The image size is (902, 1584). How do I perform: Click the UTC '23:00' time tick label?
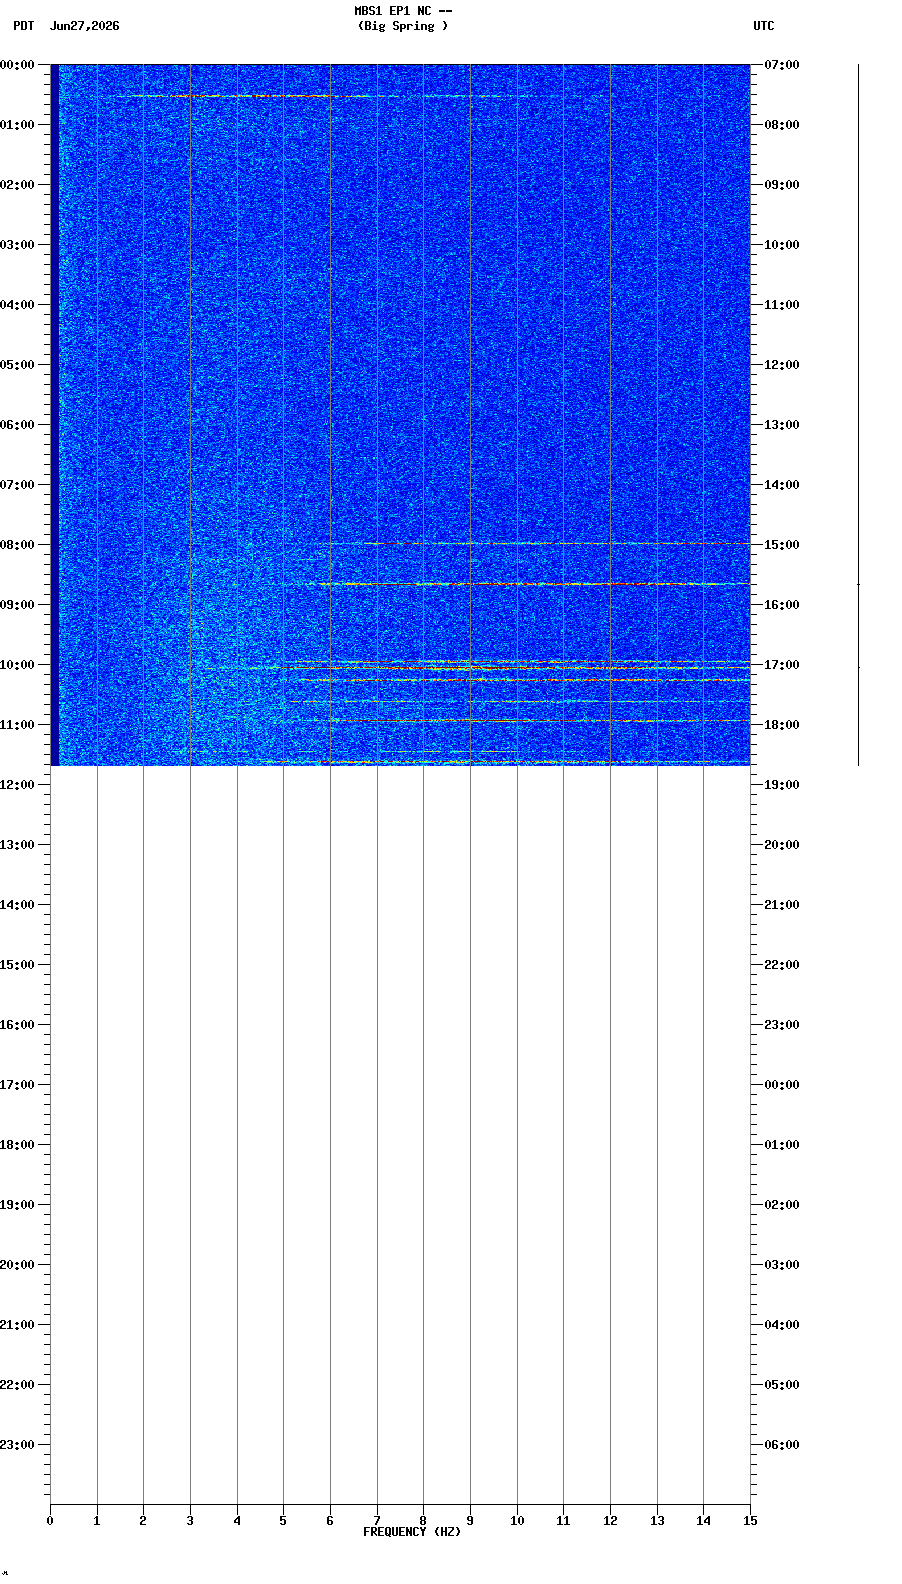[782, 1025]
